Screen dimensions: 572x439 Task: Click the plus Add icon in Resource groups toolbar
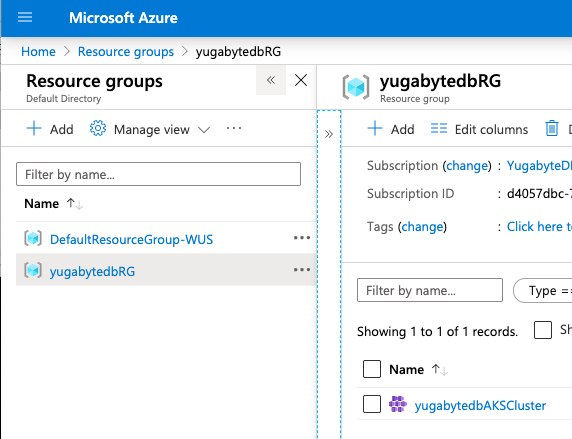coord(34,128)
